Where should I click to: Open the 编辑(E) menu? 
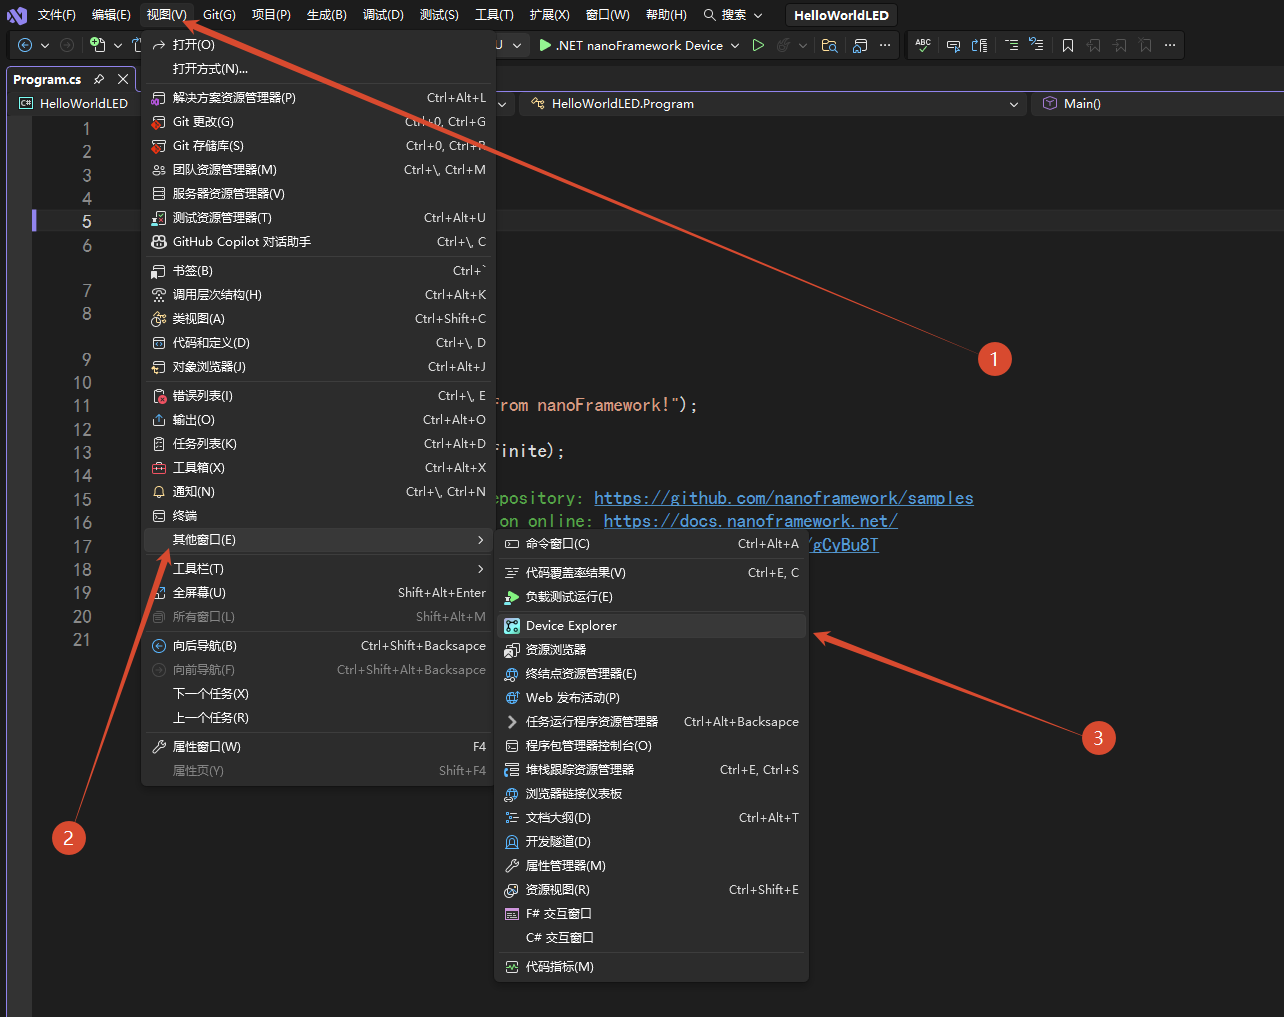111,15
